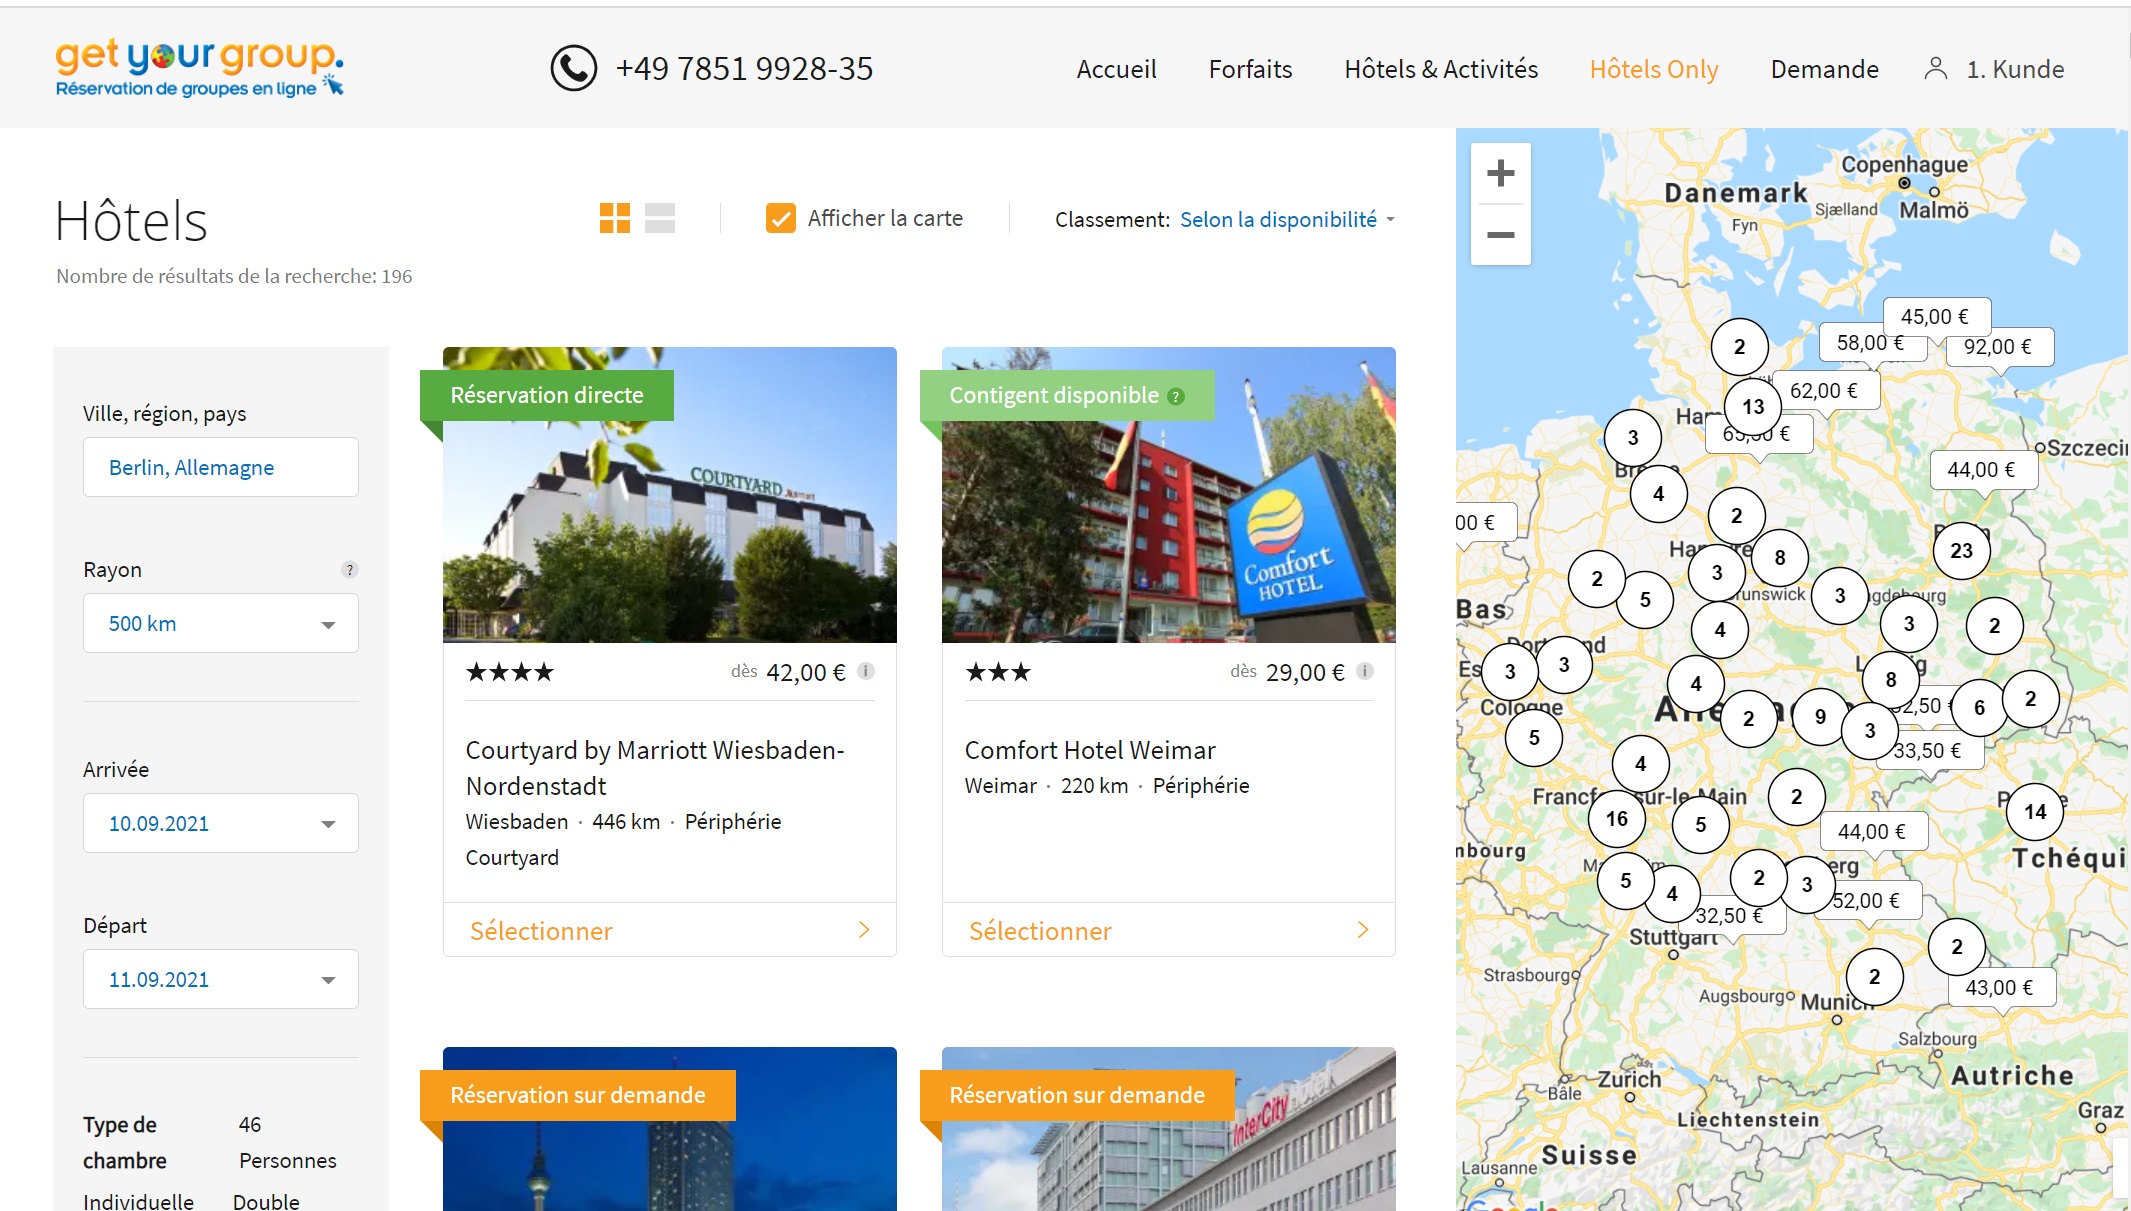Click the 43,00 € map price marker

click(2000, 987)
